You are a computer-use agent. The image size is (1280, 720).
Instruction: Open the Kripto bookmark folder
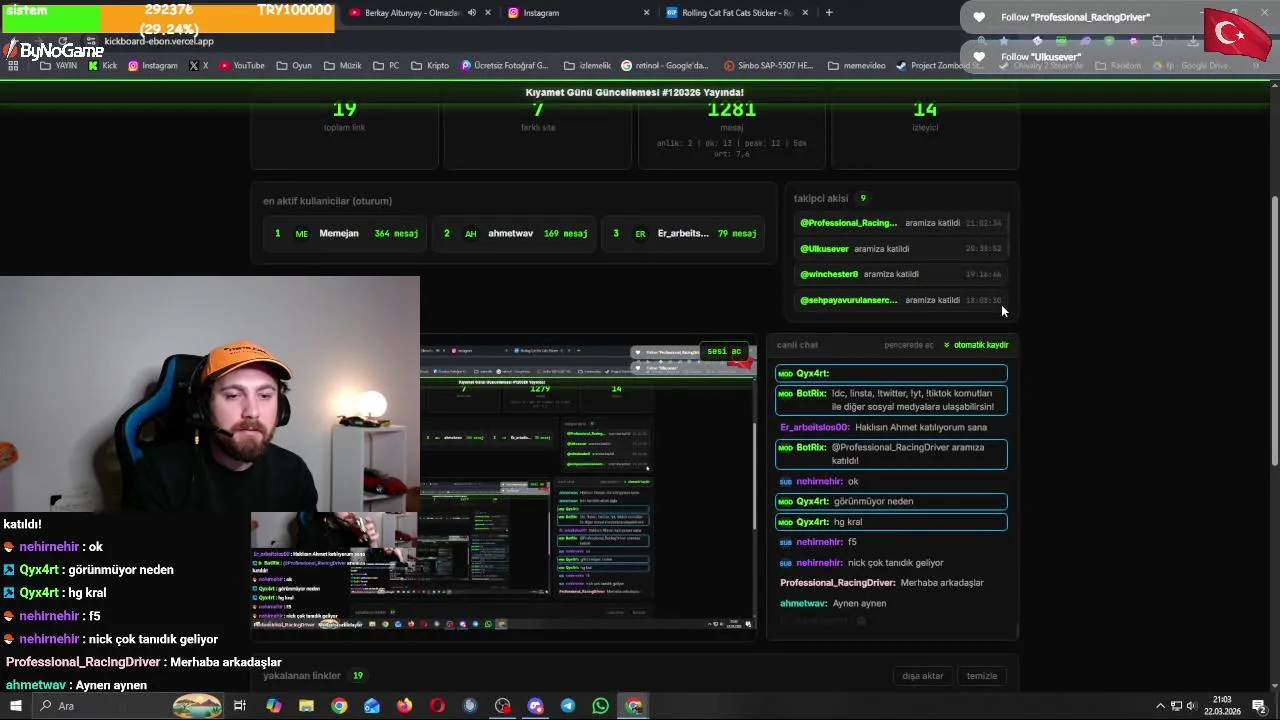coord(430,66)
